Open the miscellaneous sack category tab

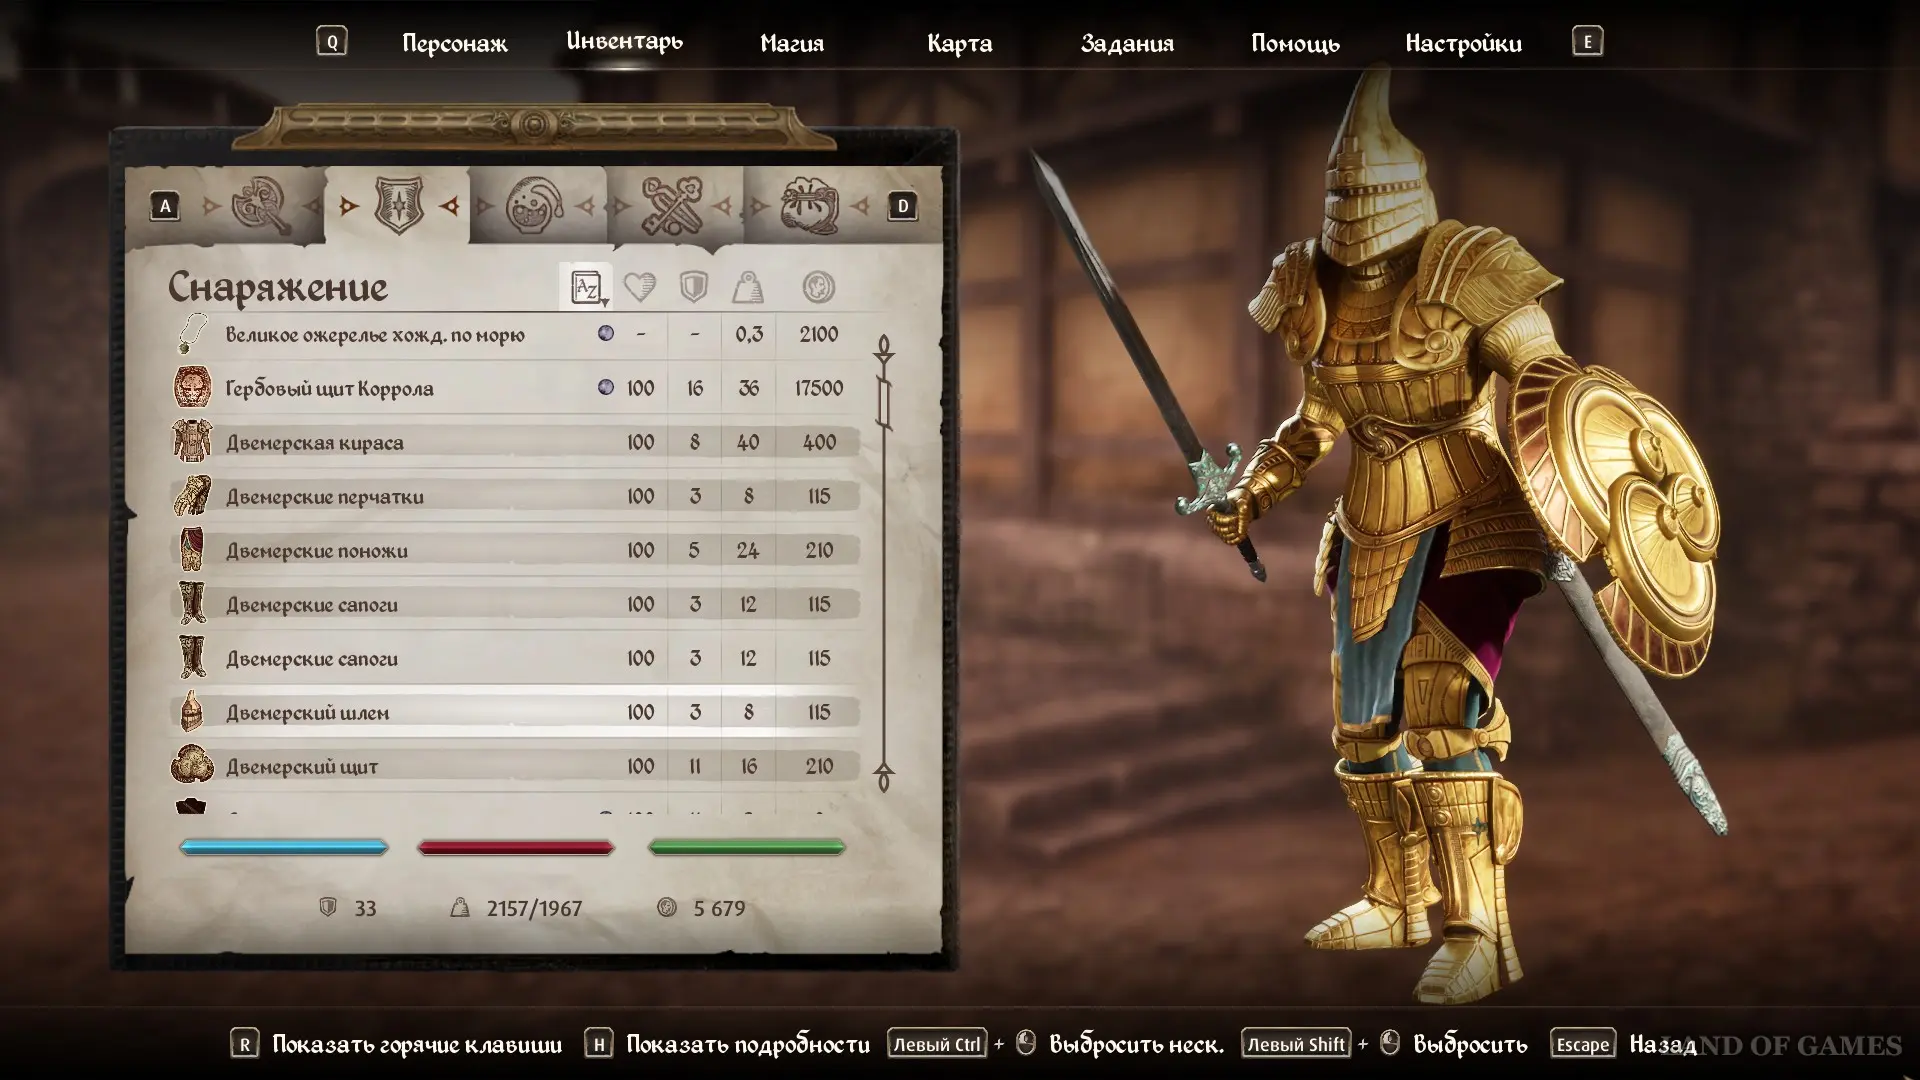point(809,206)
